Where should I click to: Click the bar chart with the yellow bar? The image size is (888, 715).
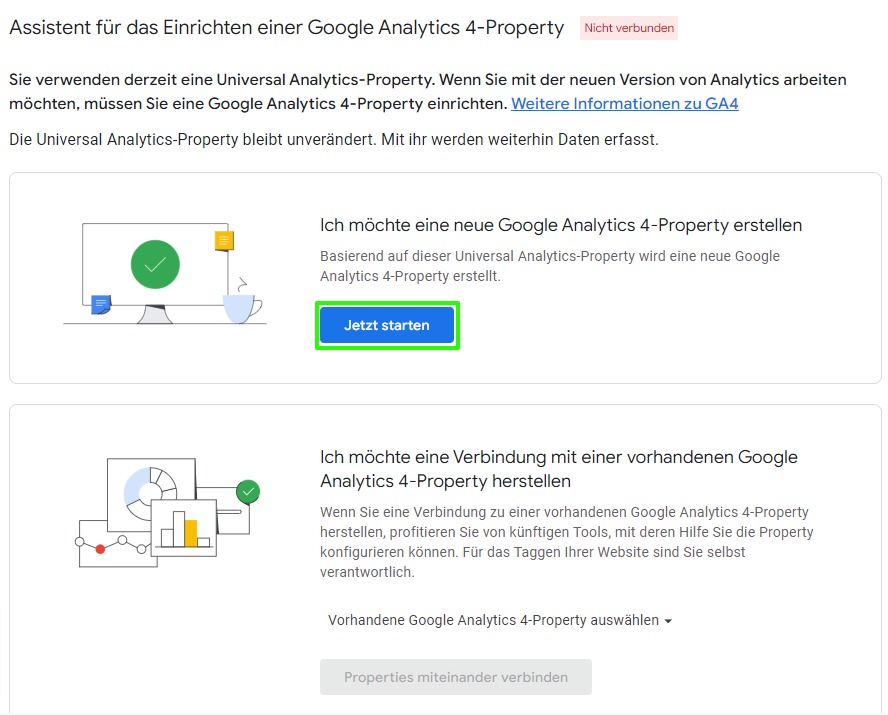tap(184, 528)
